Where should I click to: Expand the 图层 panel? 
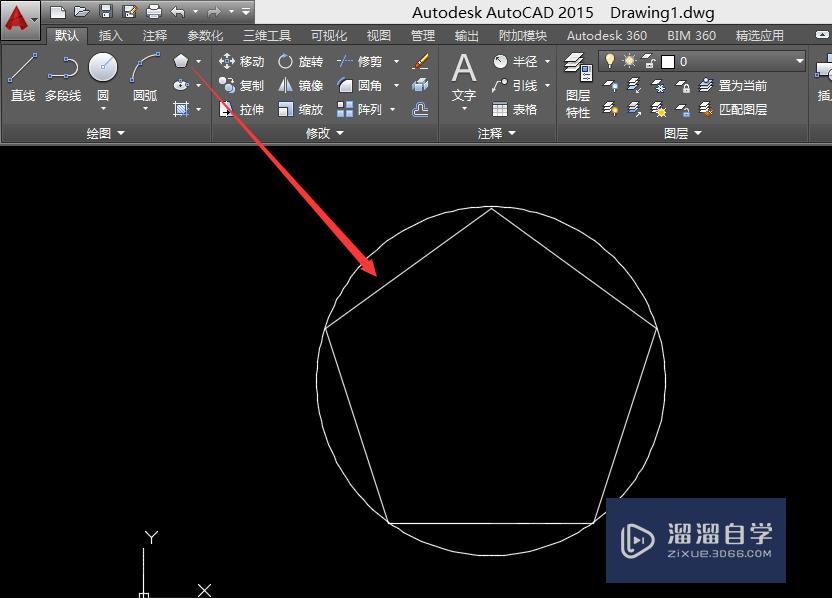(x=683, y=133)
